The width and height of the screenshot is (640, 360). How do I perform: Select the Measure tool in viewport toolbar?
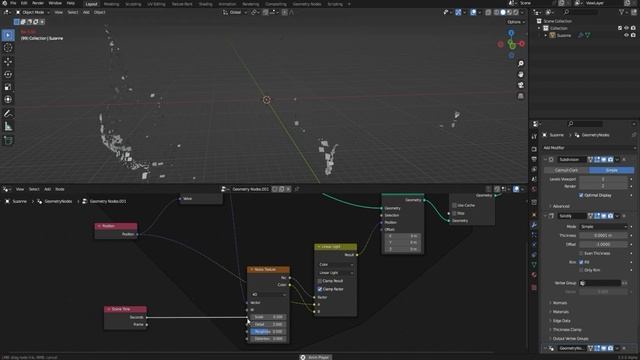click(8, 127)
